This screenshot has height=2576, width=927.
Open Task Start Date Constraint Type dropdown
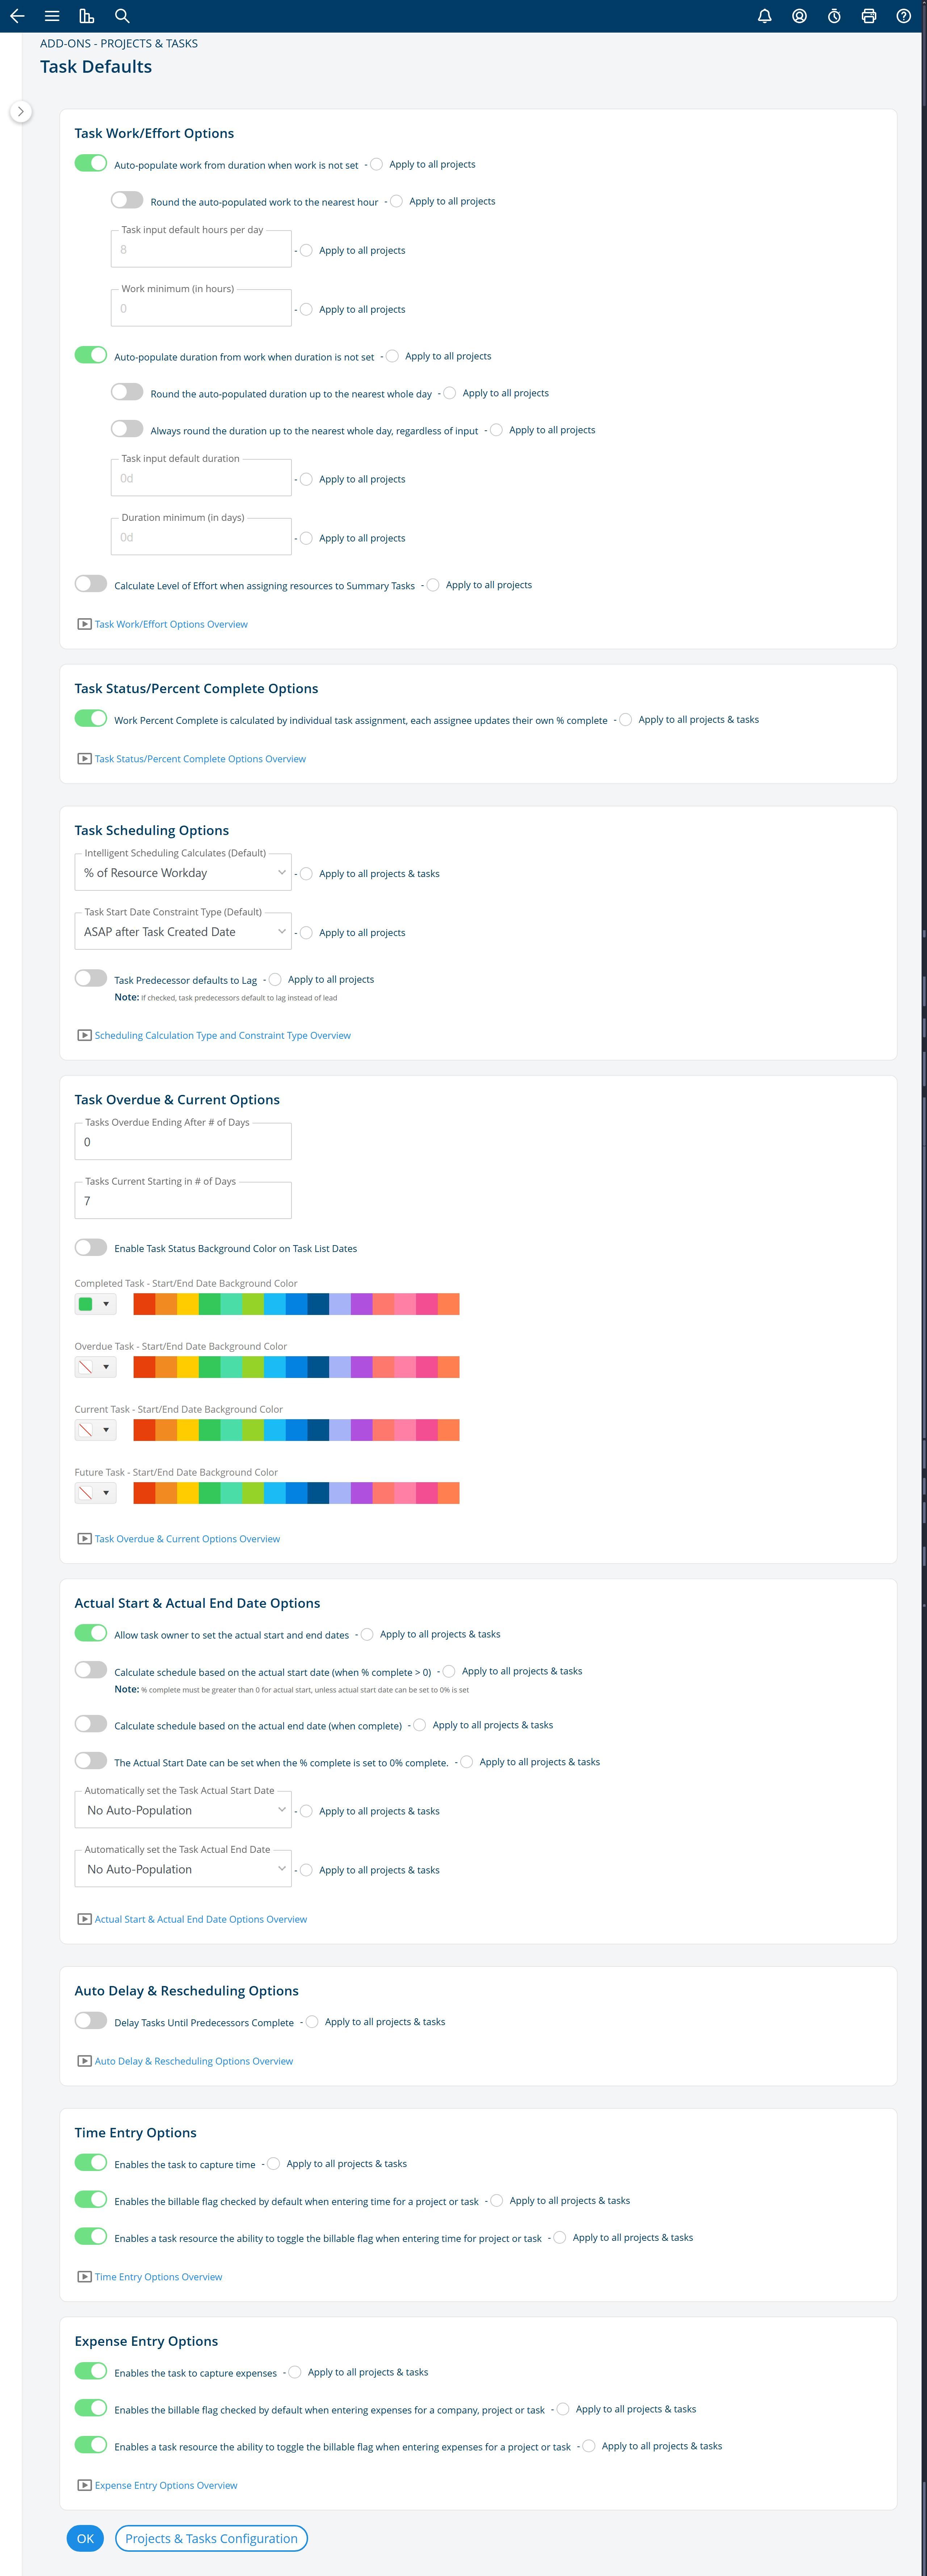[x=183, y=932]
